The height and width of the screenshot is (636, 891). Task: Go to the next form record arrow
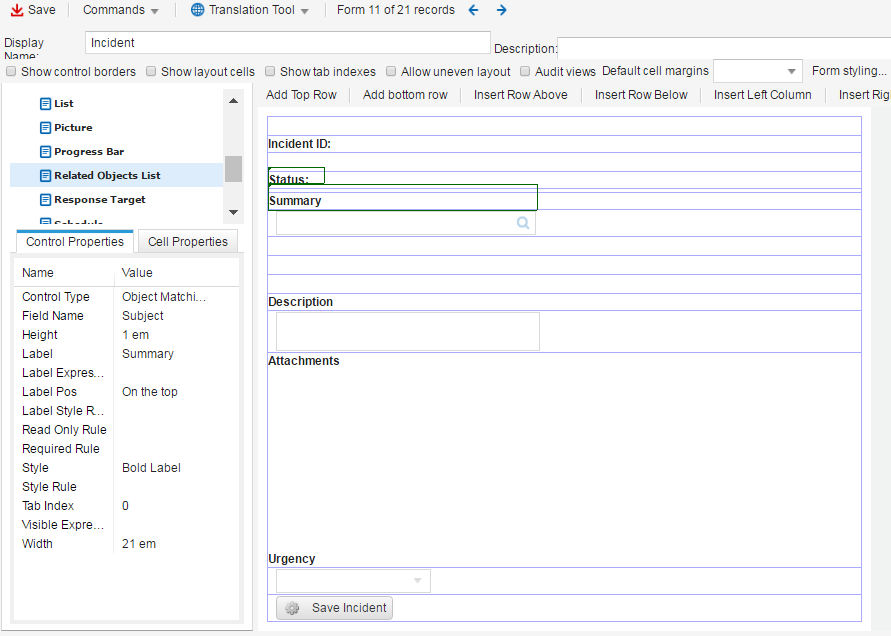click(x=502, y=10)
